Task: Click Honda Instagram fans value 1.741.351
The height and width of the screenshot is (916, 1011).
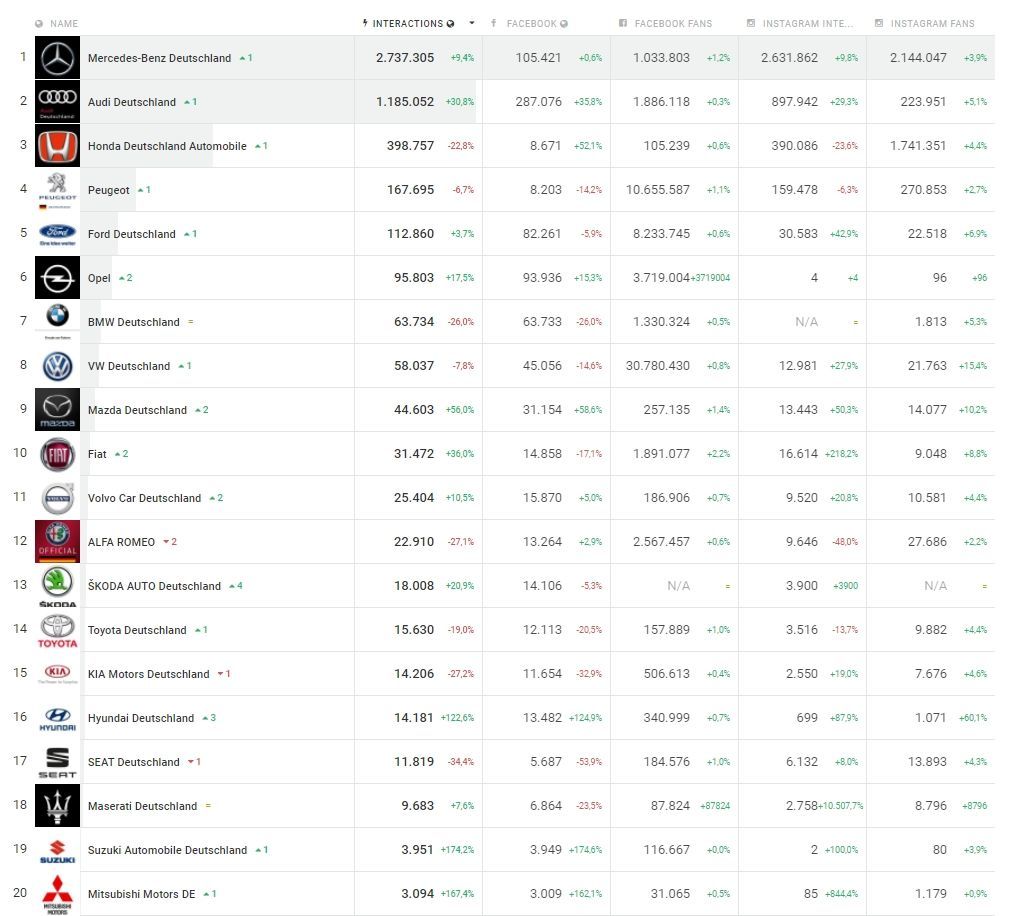Action: tap(918, 146)
